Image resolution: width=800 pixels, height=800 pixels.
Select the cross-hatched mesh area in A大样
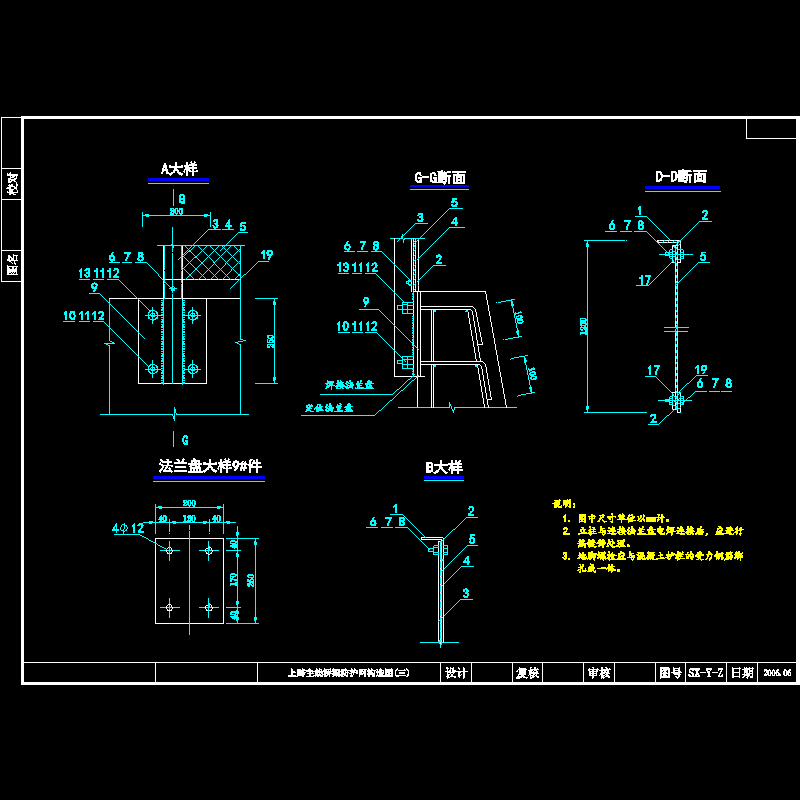coord(211,263)
